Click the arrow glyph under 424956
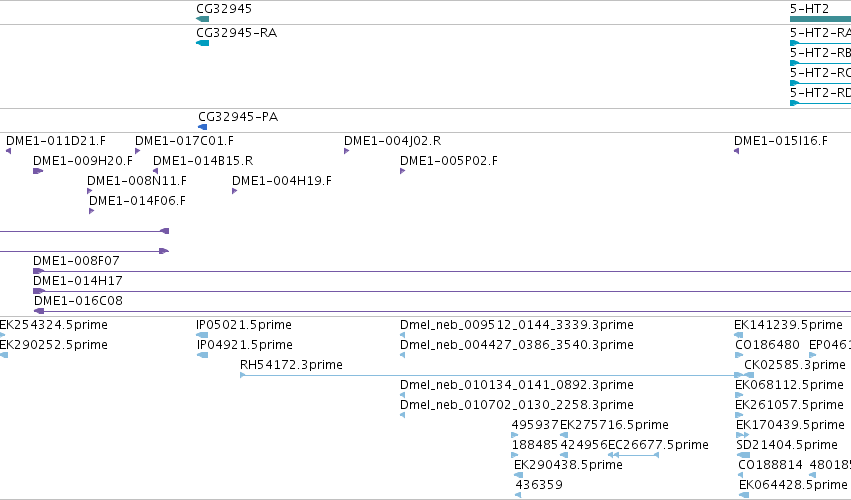The image size is (851, 500). 564,455
